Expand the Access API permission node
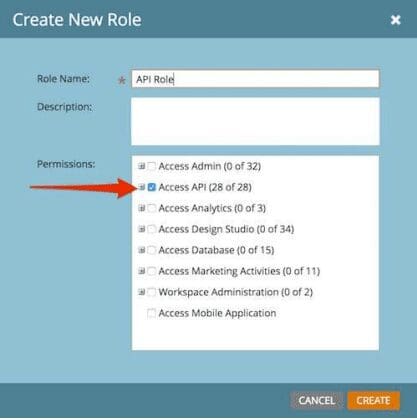The width and height of the screenshot is (417, 420). (x=142, y=187)
